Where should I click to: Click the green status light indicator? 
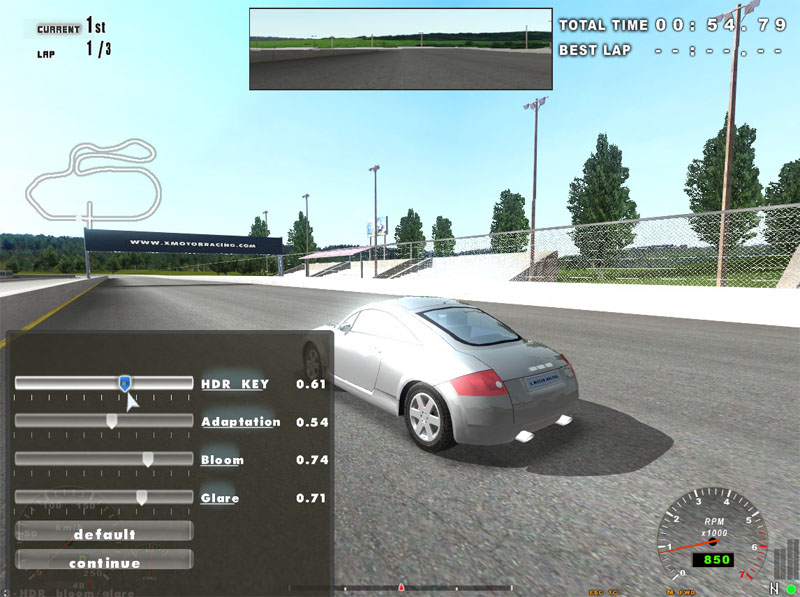click(x=790, y=588)
